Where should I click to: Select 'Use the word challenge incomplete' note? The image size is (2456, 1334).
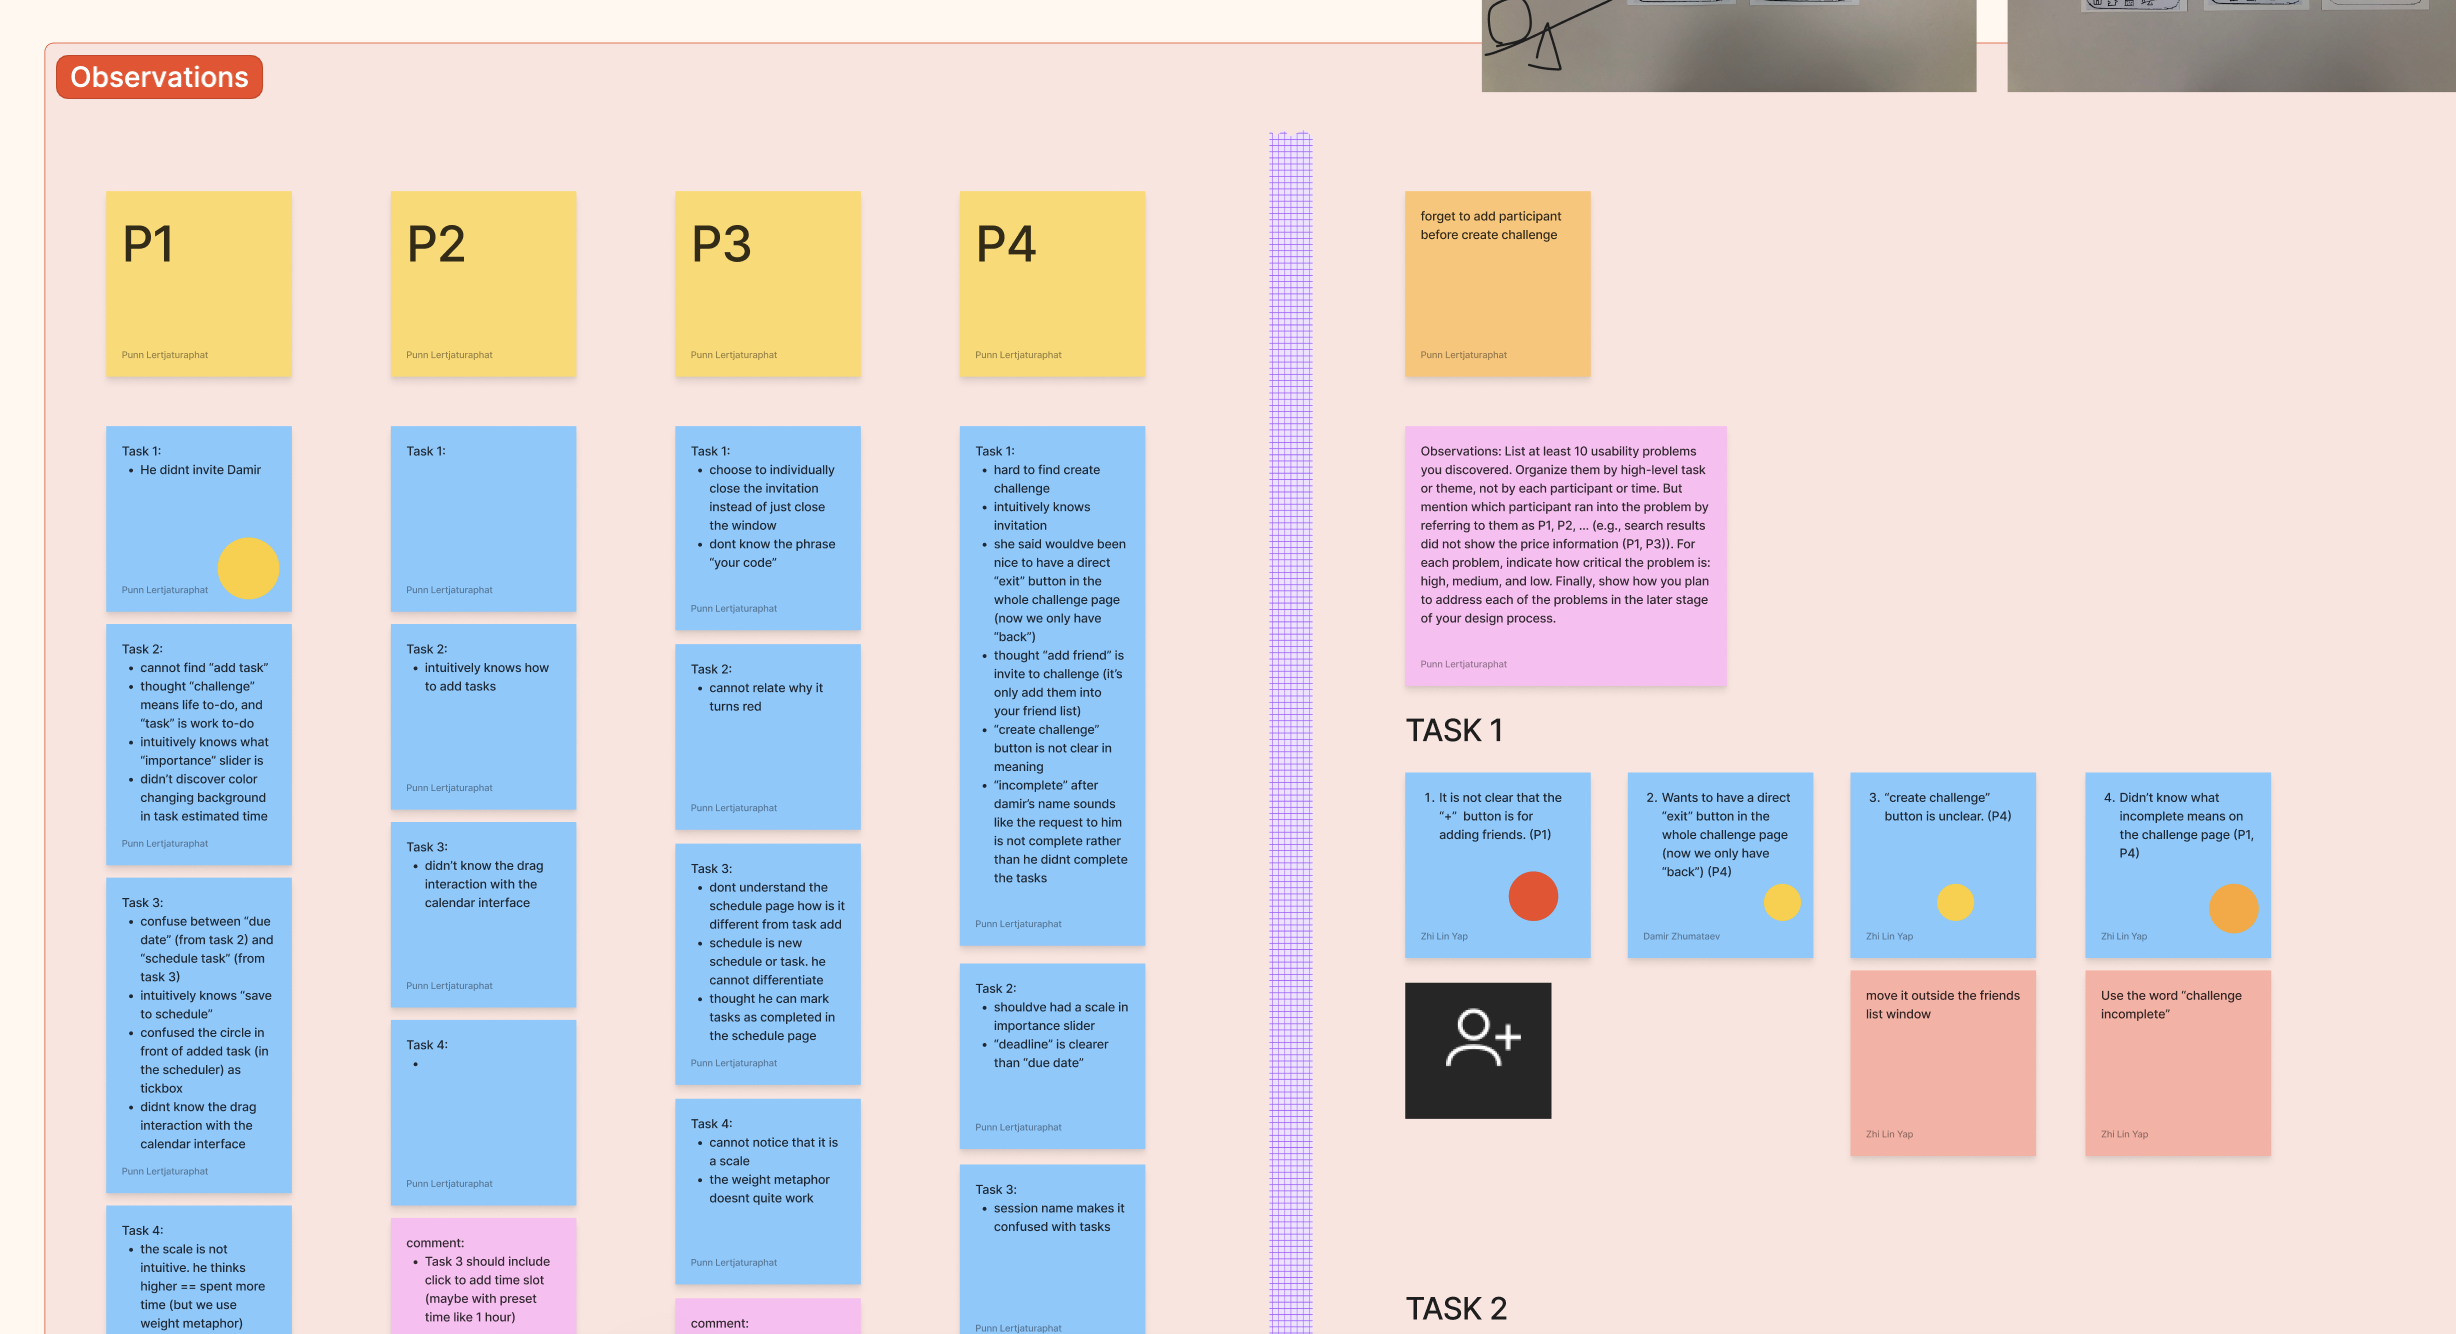(2177, 1063)
